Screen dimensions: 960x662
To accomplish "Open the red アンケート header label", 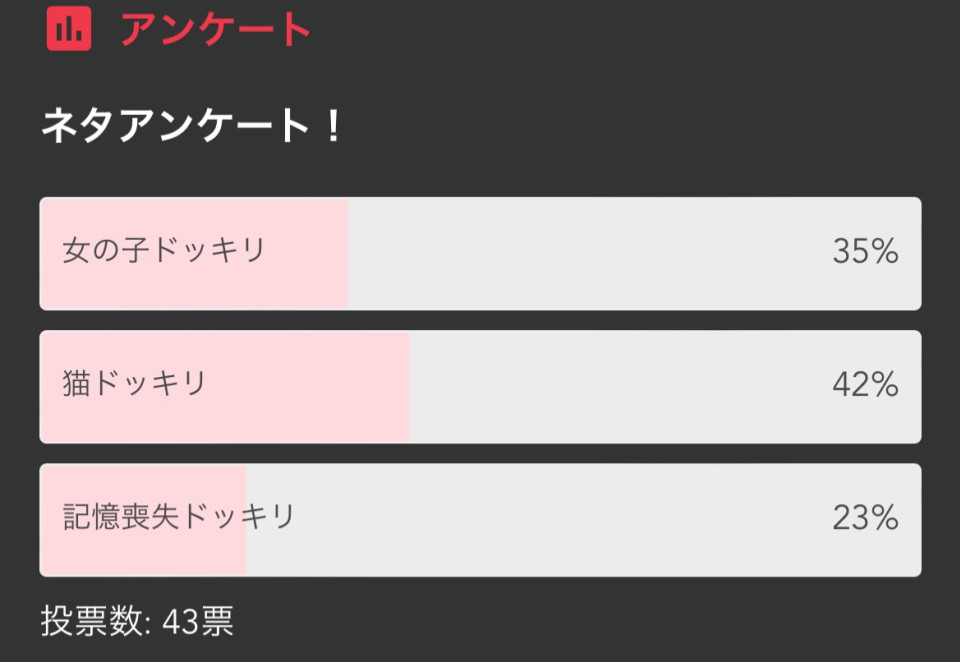I will coord(216,29).
